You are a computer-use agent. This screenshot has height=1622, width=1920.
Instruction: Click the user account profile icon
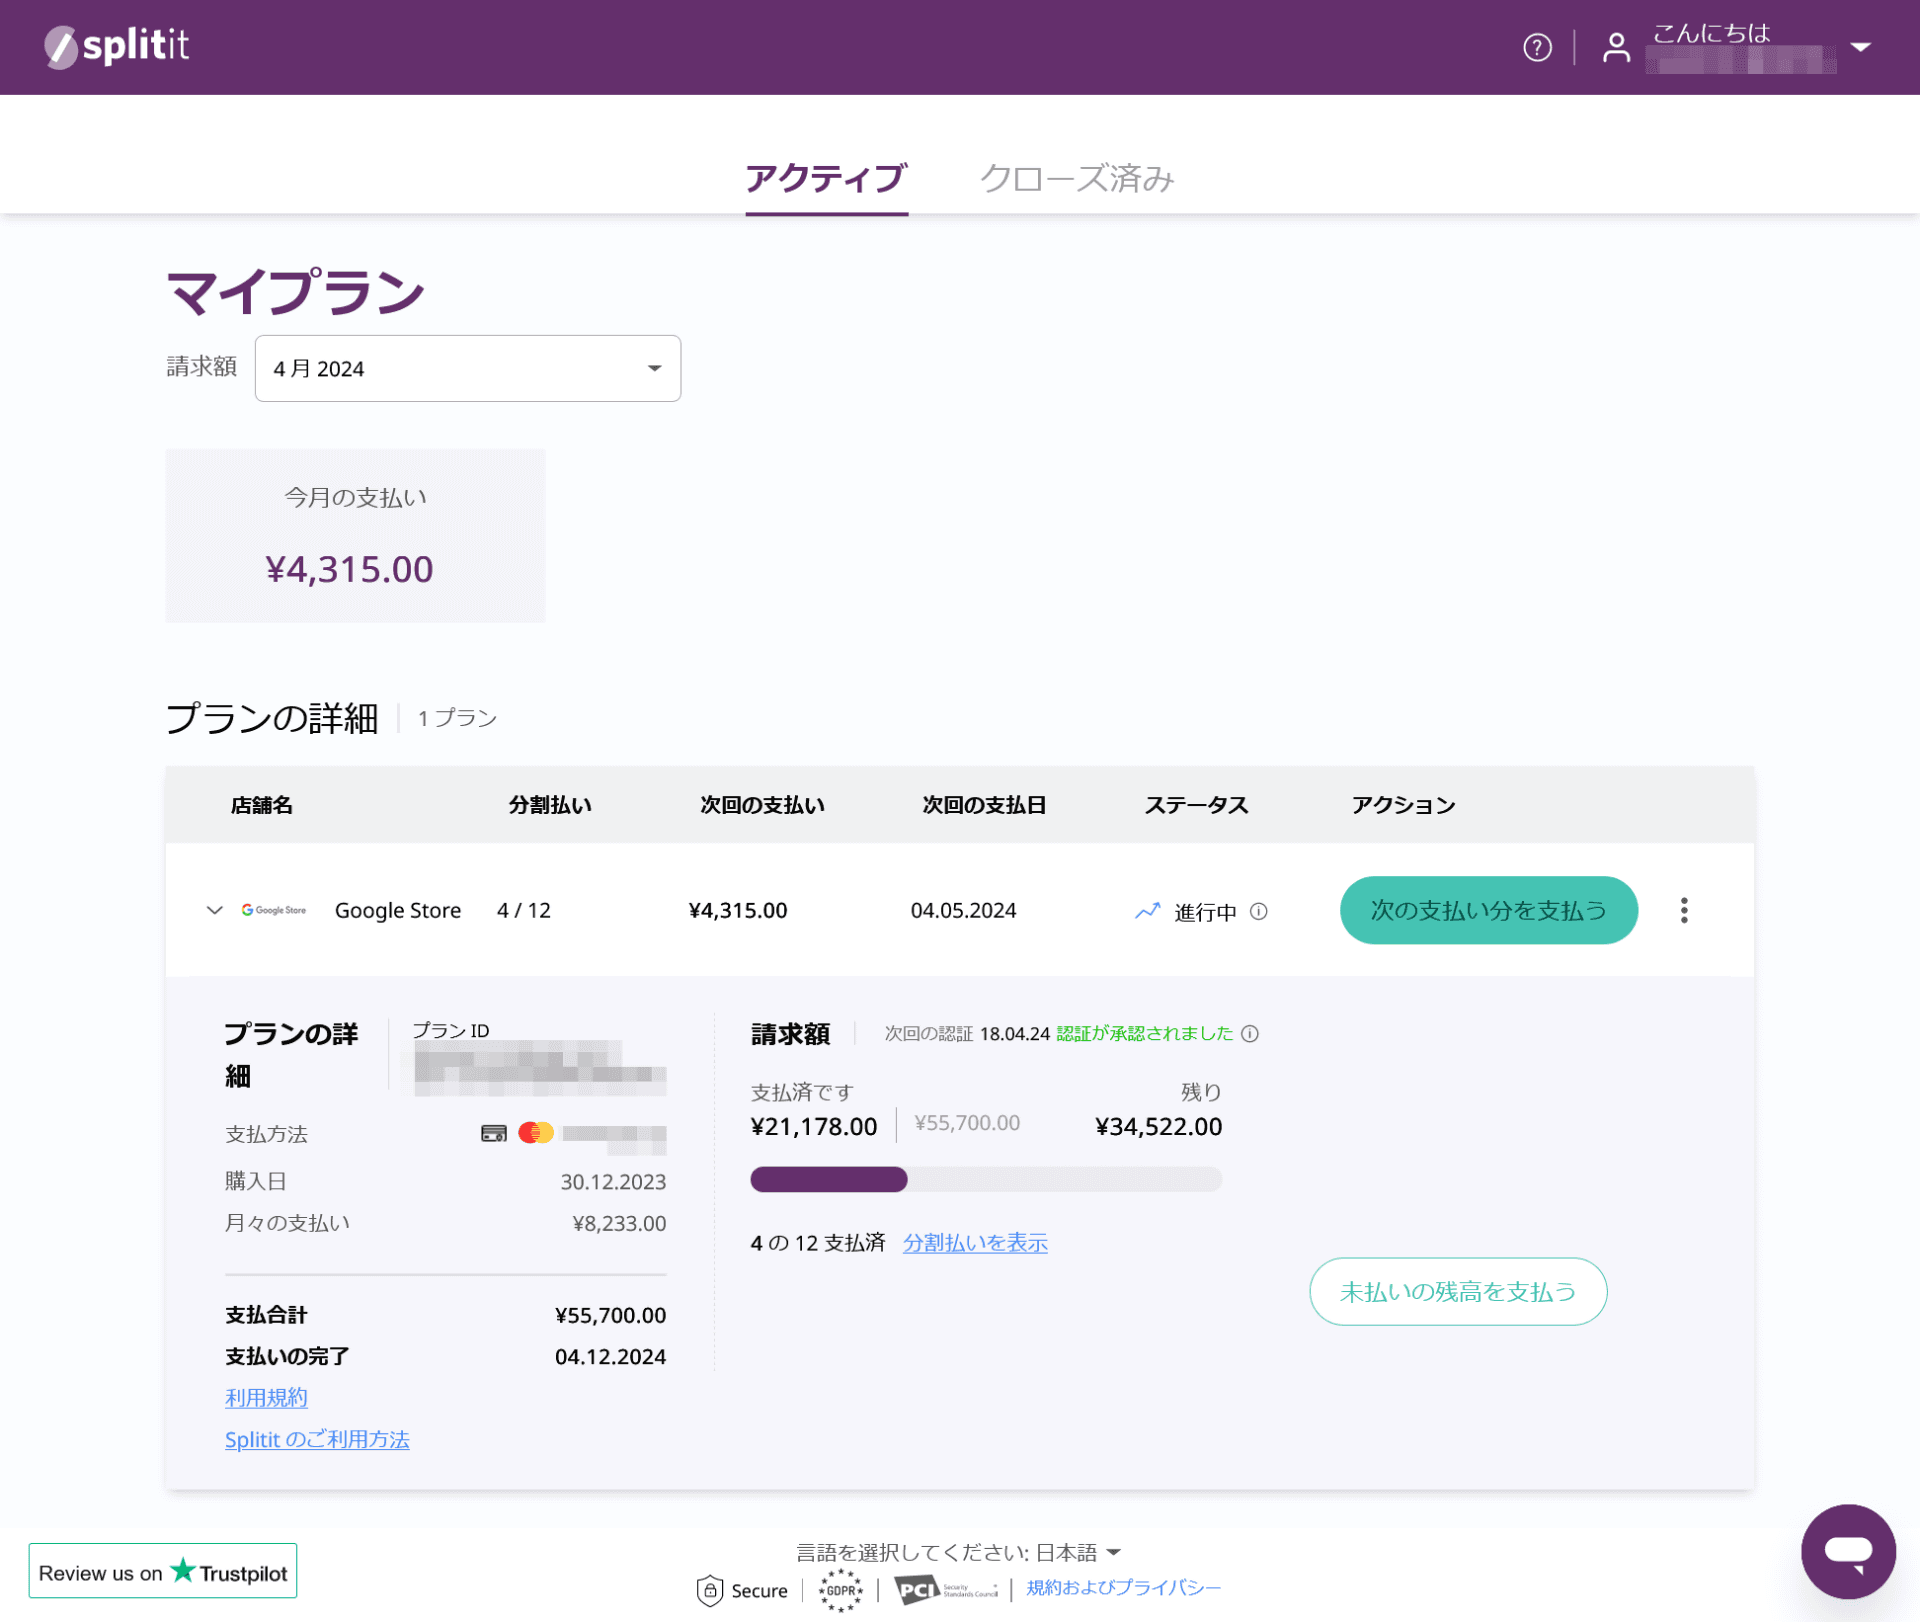click(1616, 47)
